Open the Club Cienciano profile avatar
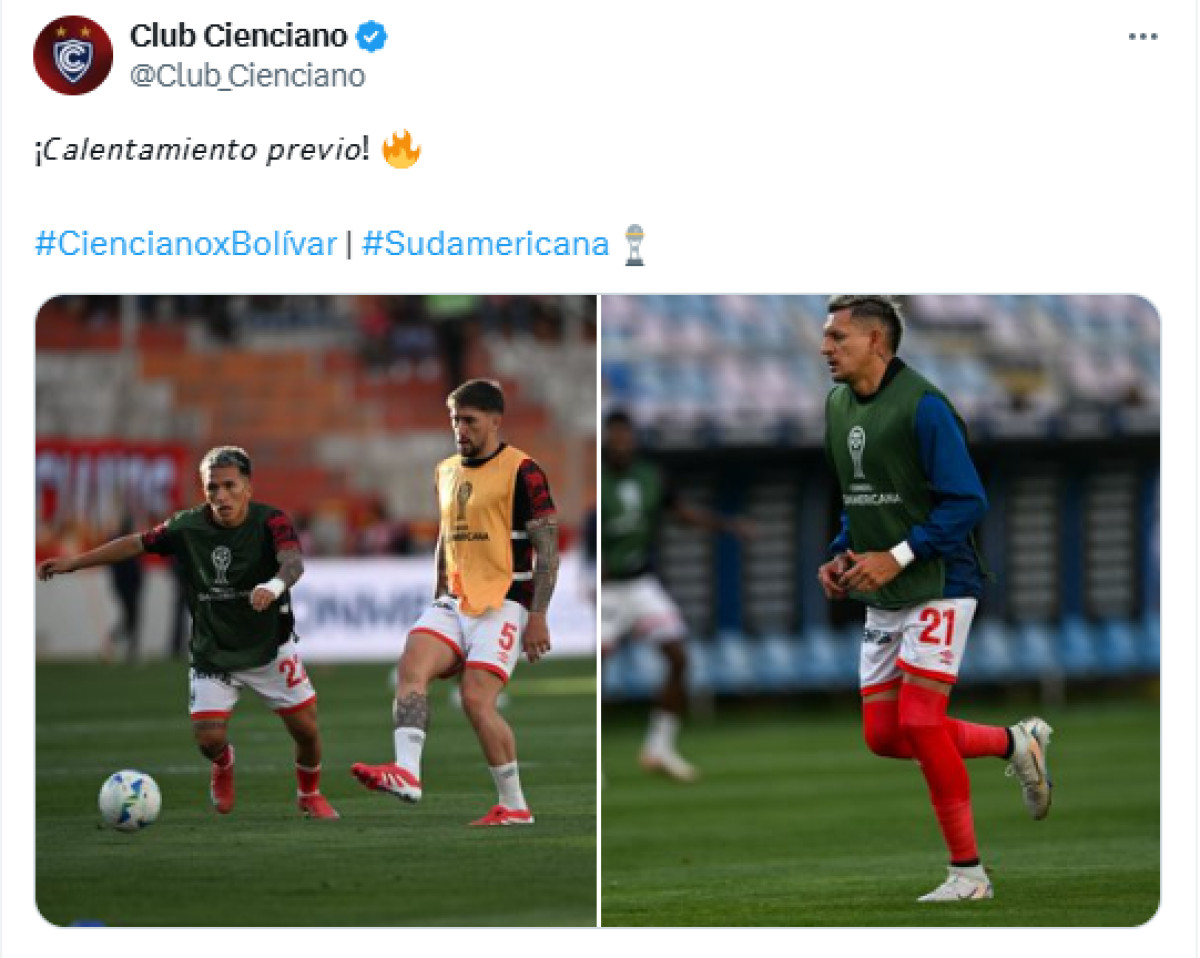 click(x=73, y=55)
